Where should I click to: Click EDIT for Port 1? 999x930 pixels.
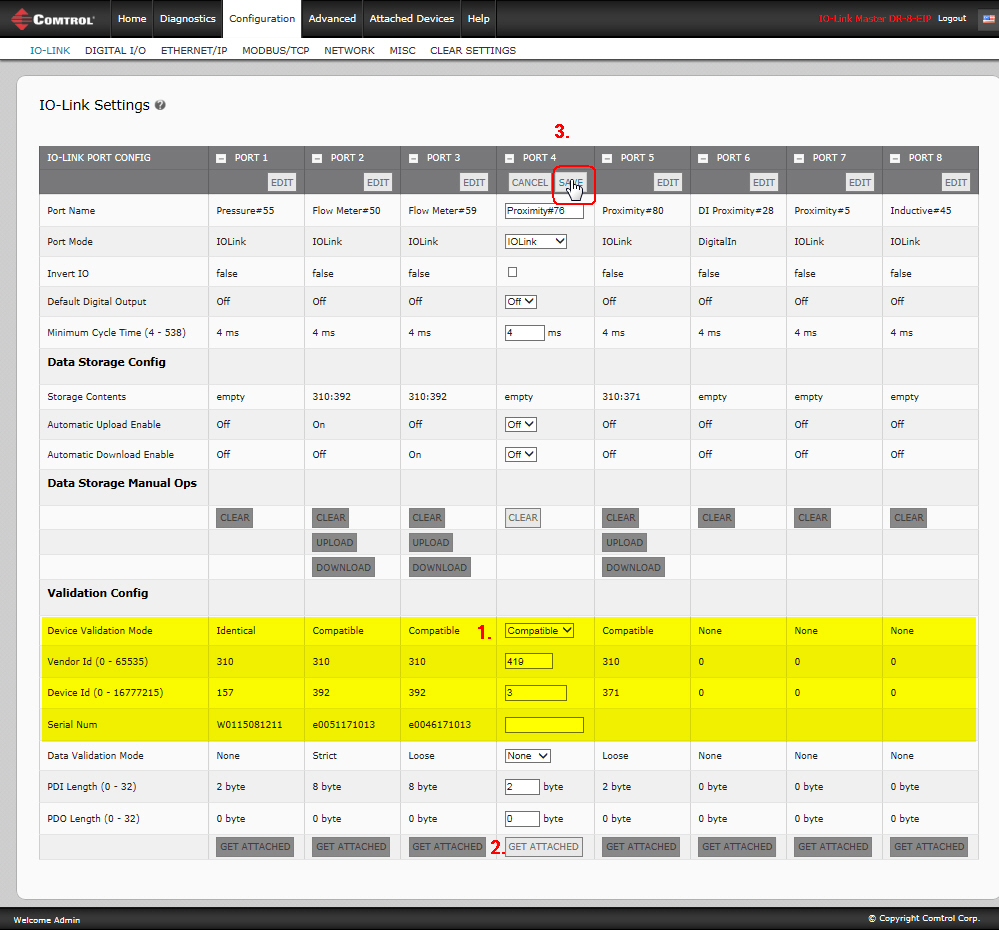coord(282,182)
